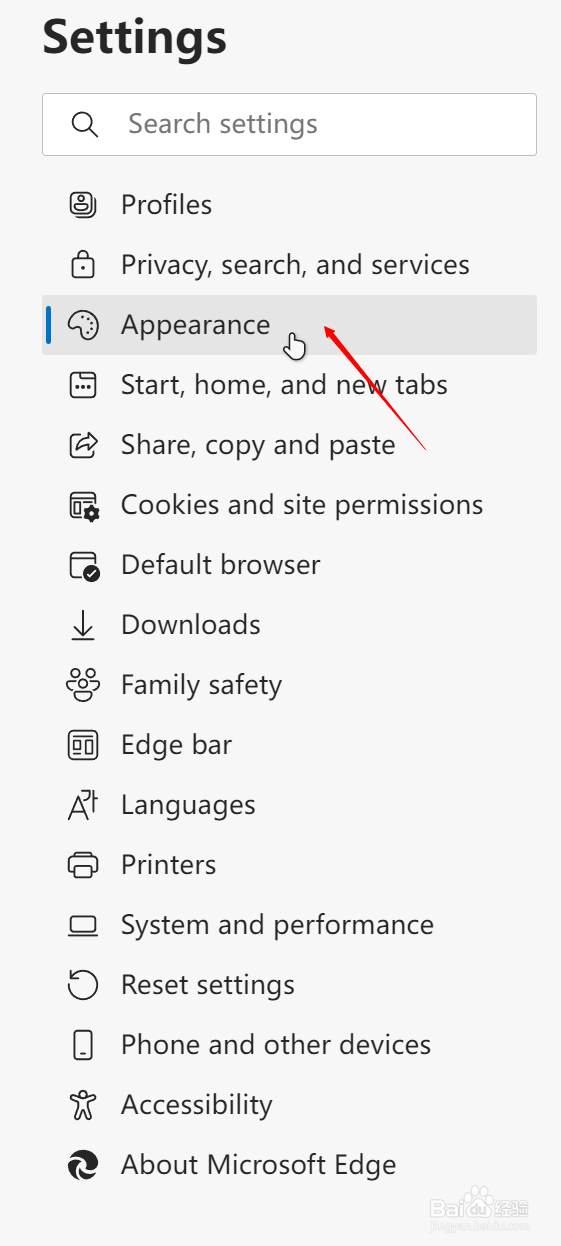The width and height of the screenshot is (561, 1246).
Task: Focus the Search settings input field
Action: (290, 124)
